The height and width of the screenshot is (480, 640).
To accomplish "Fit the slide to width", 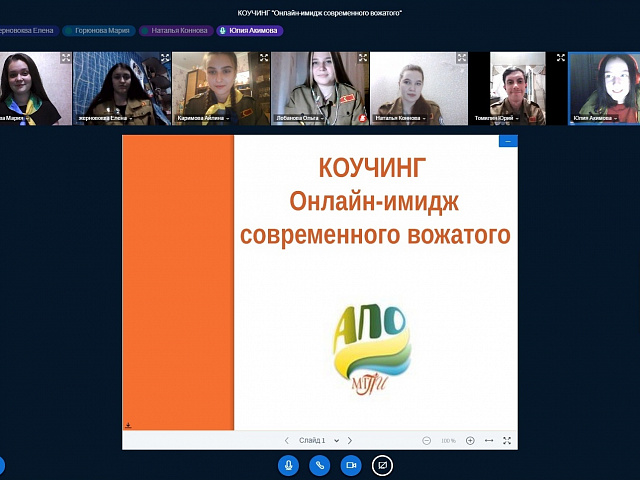I will tap(489, 440).
